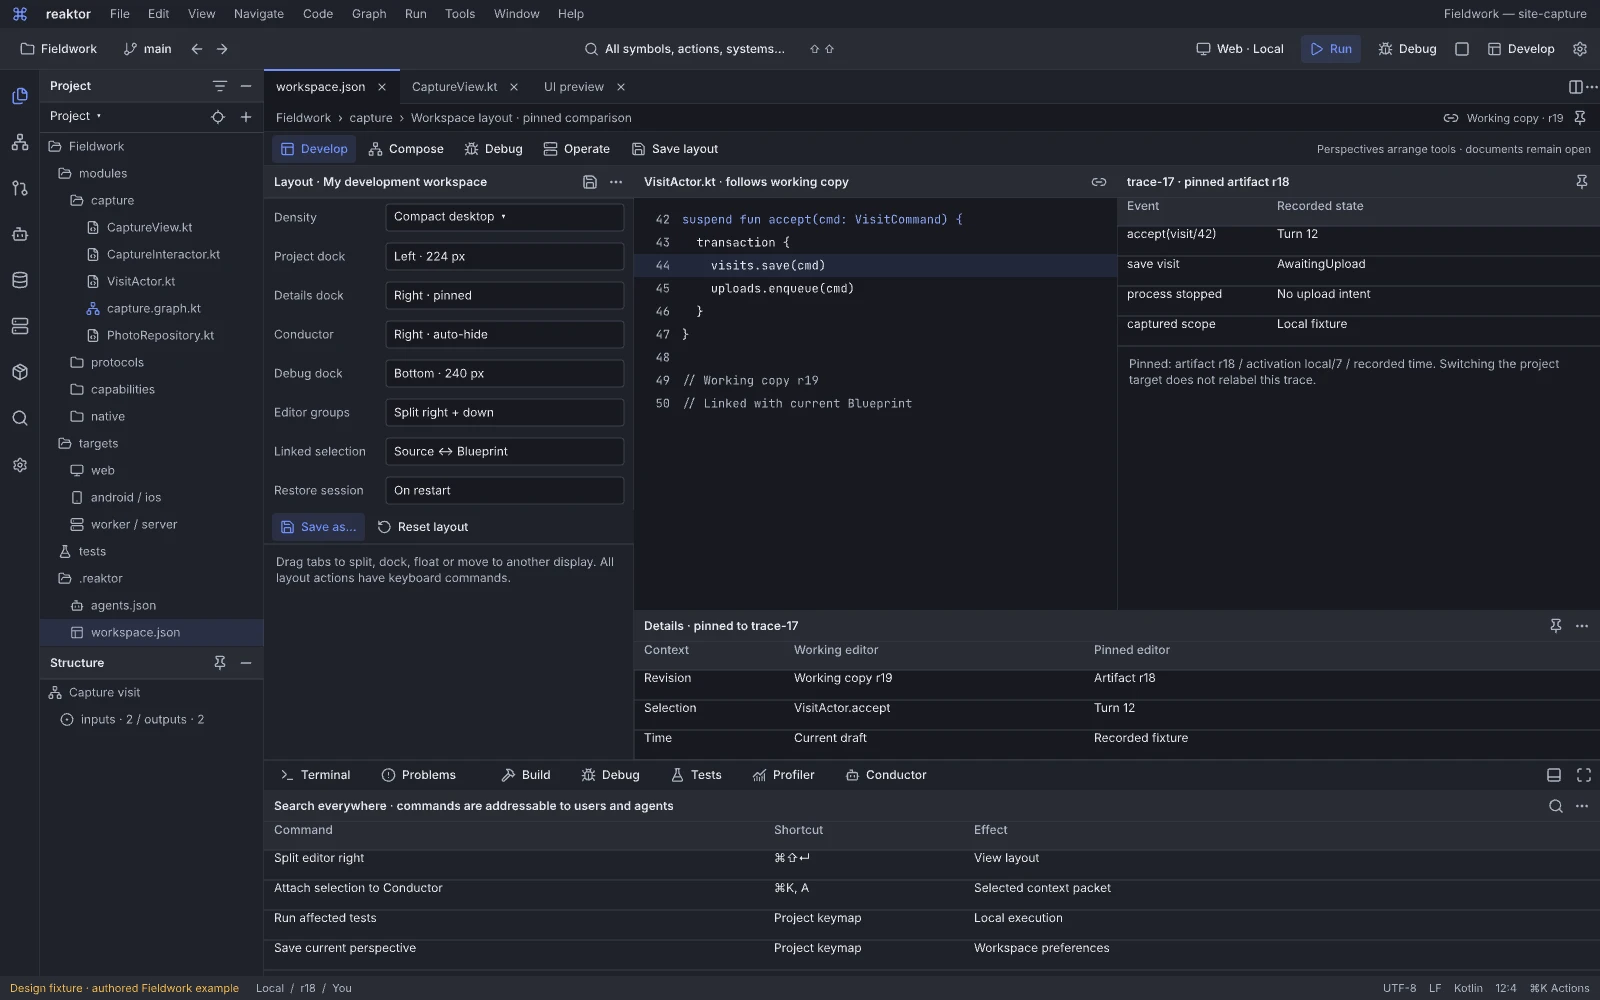Navigate forward with the right arrow

[222, 49]
